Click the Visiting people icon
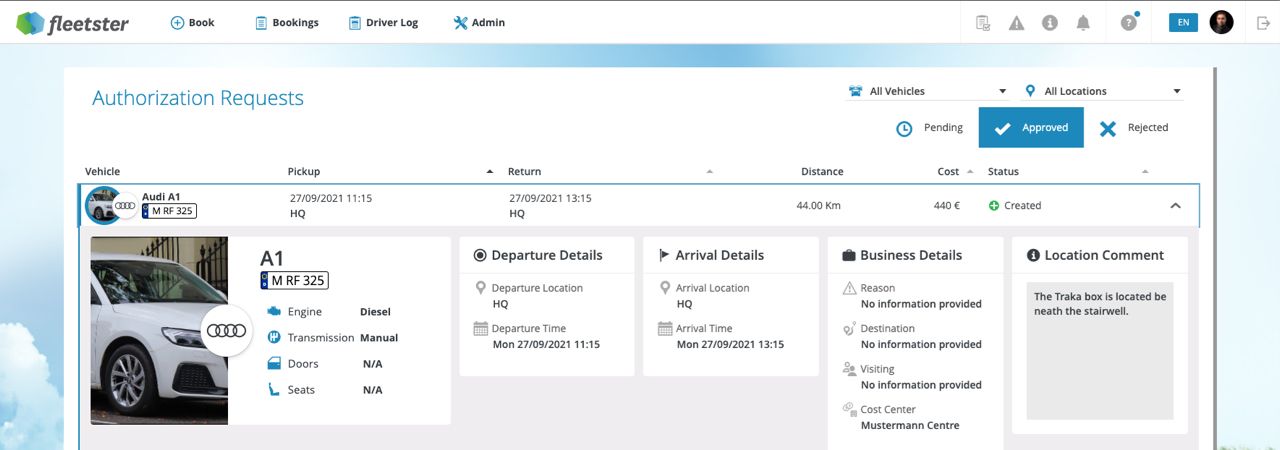The width and height of the screenshot is (1280, 450). click(849, 369)
